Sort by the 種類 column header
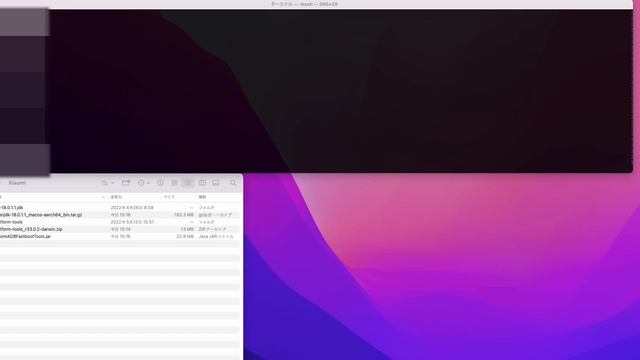The image size is (640, 360). tap(202, 197)
